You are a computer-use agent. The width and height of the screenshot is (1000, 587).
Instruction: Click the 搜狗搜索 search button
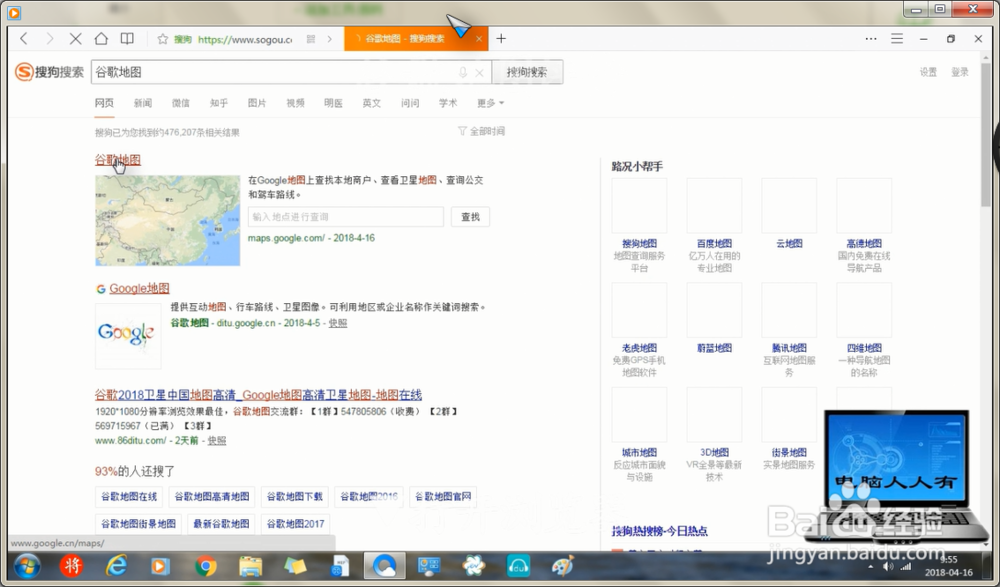[527, 72]
